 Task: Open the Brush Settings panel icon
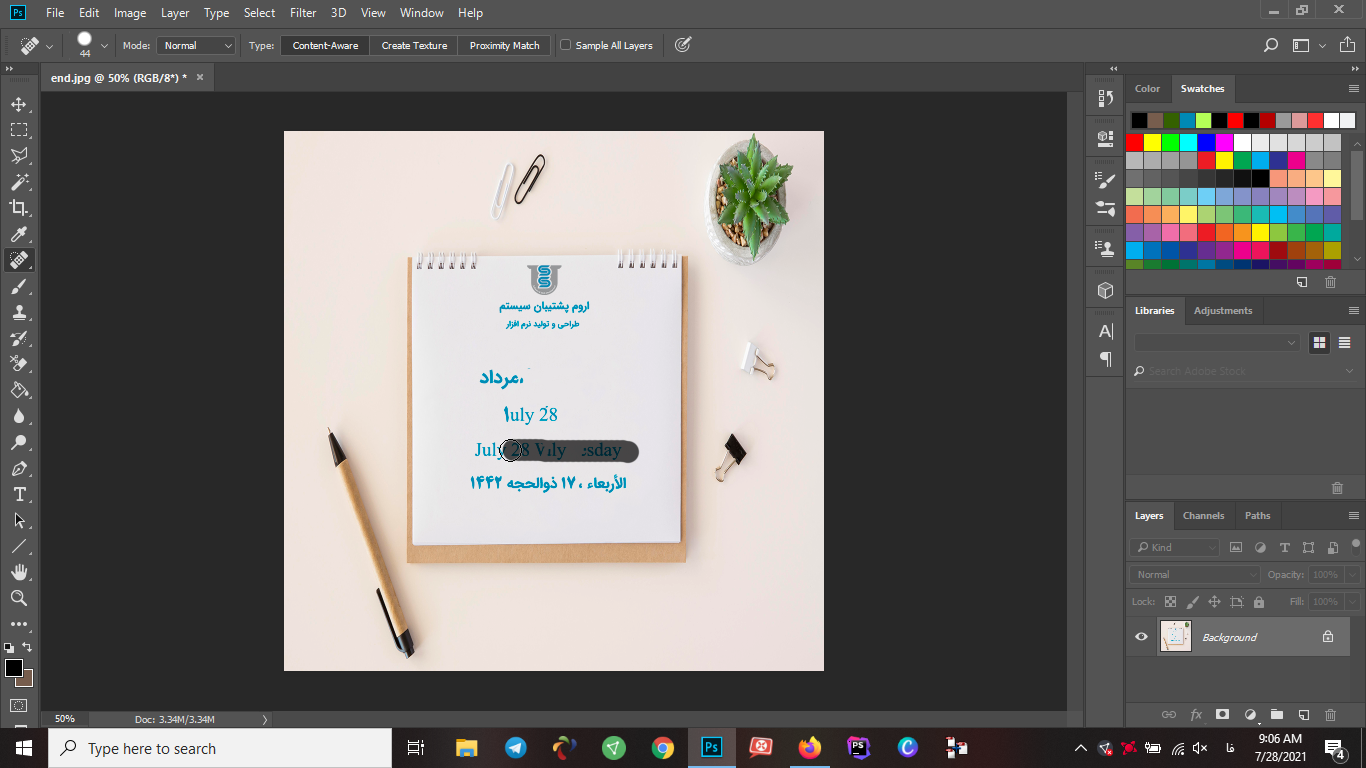(x=1105, y=182)
